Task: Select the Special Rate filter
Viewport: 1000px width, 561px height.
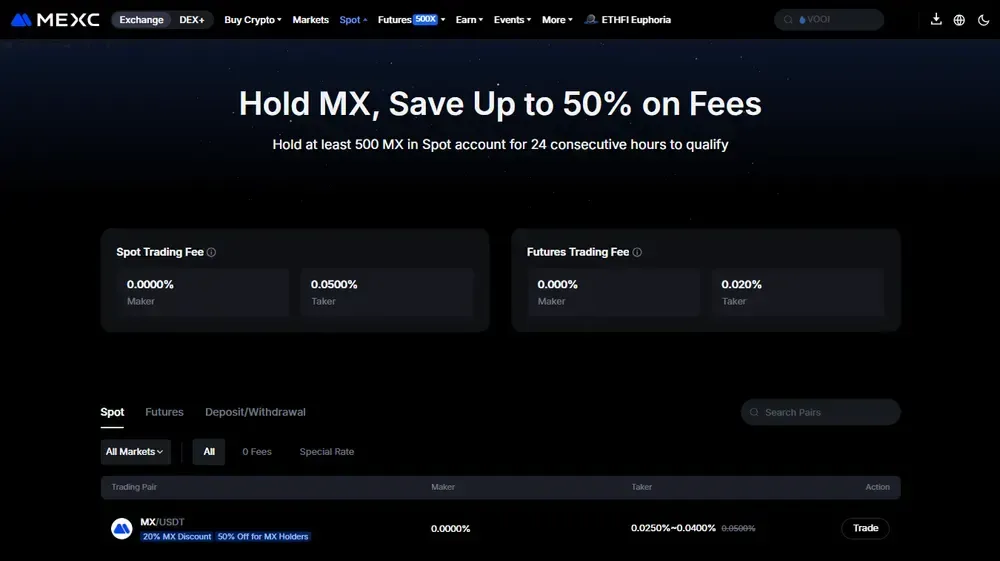Action: (327, 452)
